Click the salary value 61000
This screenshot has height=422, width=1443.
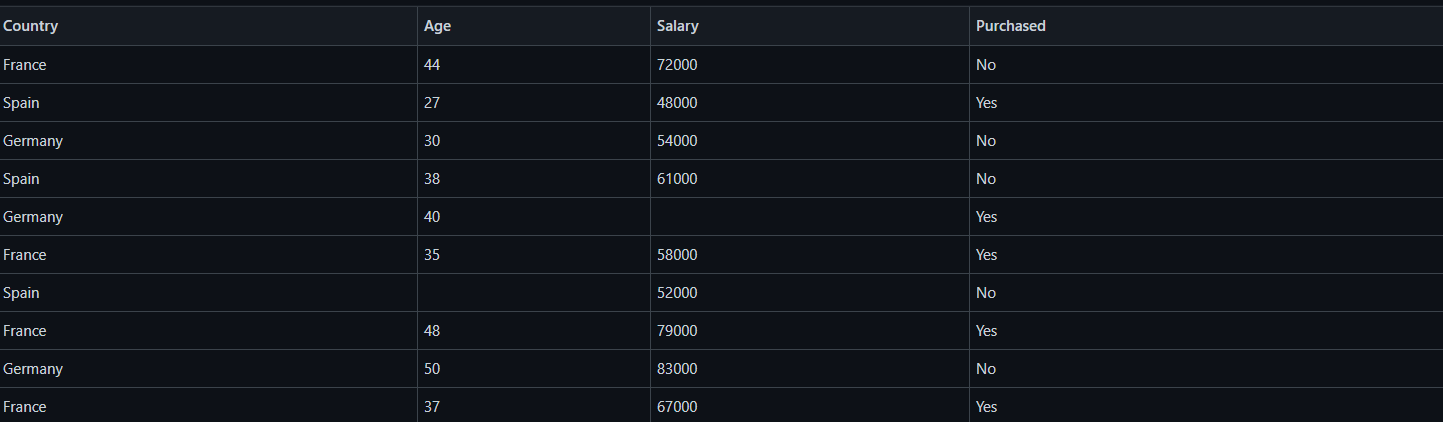coord(677,179)
